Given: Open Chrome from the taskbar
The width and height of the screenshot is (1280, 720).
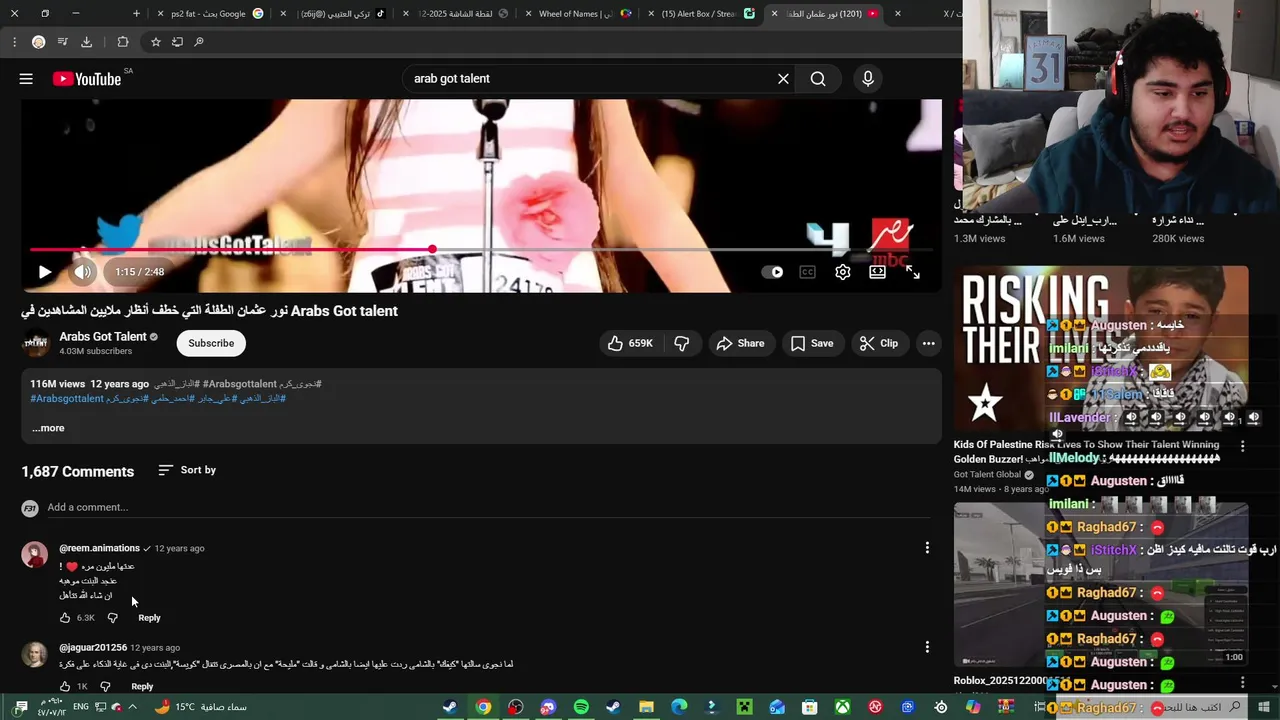Looking at the screenshot, I should [x=483, y=707].
